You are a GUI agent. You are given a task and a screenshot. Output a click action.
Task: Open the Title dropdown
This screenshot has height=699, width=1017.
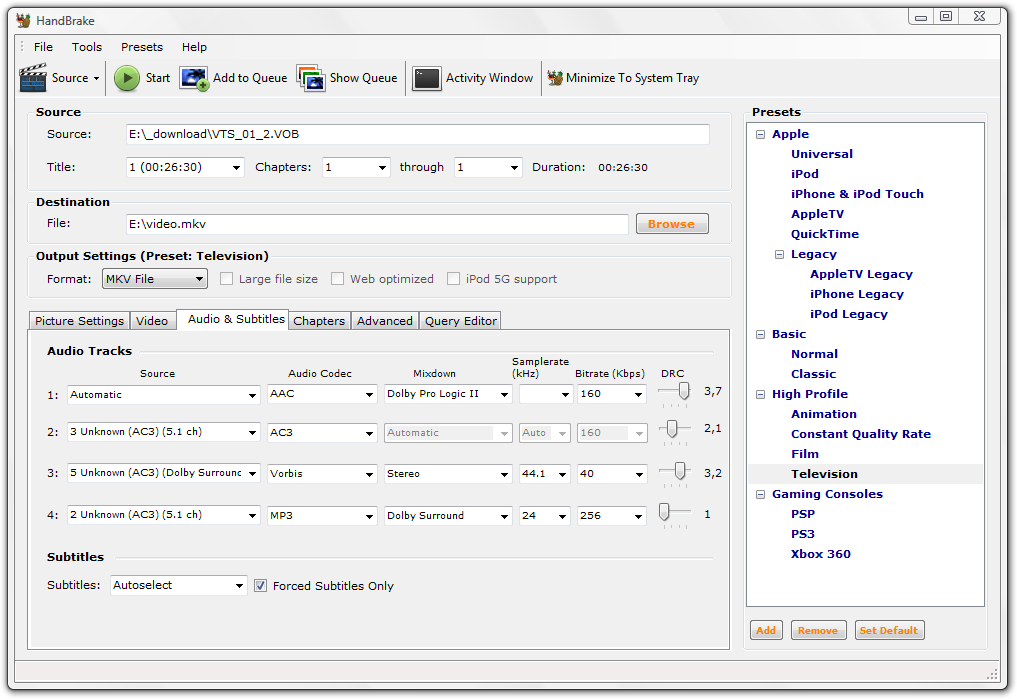185,167
